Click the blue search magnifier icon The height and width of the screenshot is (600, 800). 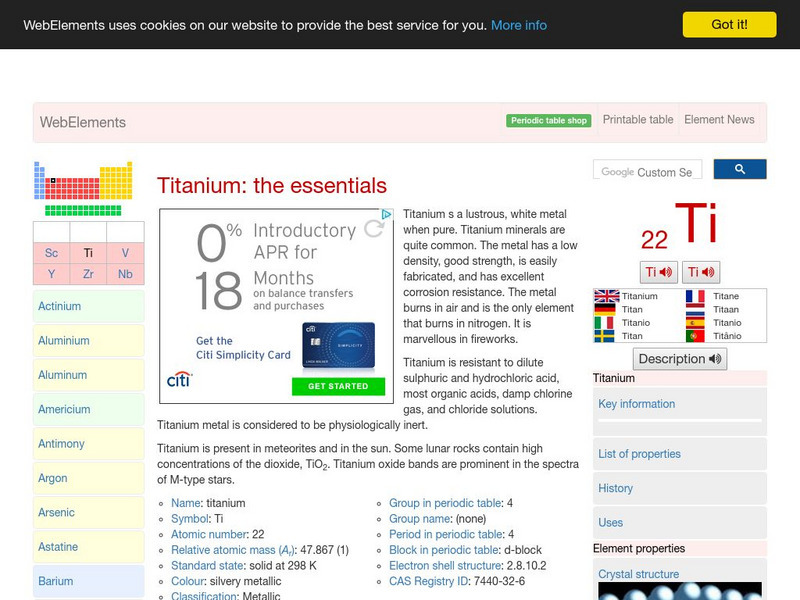coord(740,169)
